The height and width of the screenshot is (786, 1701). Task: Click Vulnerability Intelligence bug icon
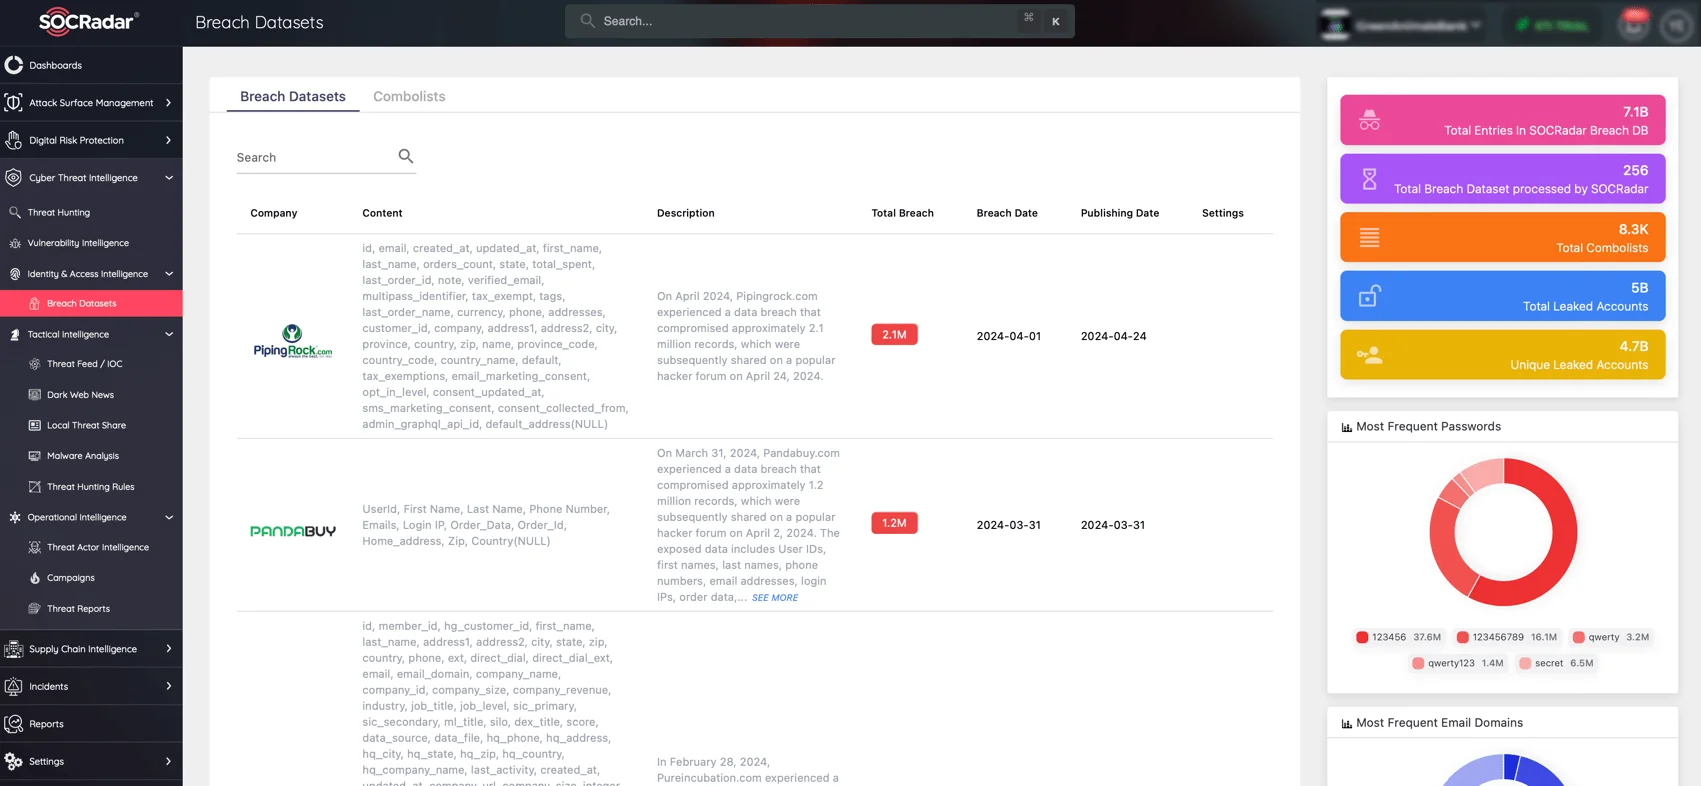pos(15,243)
